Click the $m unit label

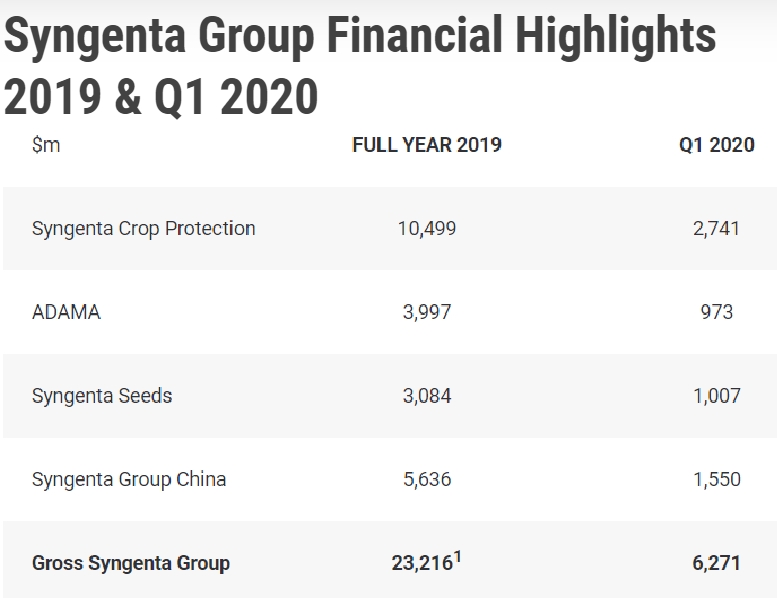(x=46, y=145)
